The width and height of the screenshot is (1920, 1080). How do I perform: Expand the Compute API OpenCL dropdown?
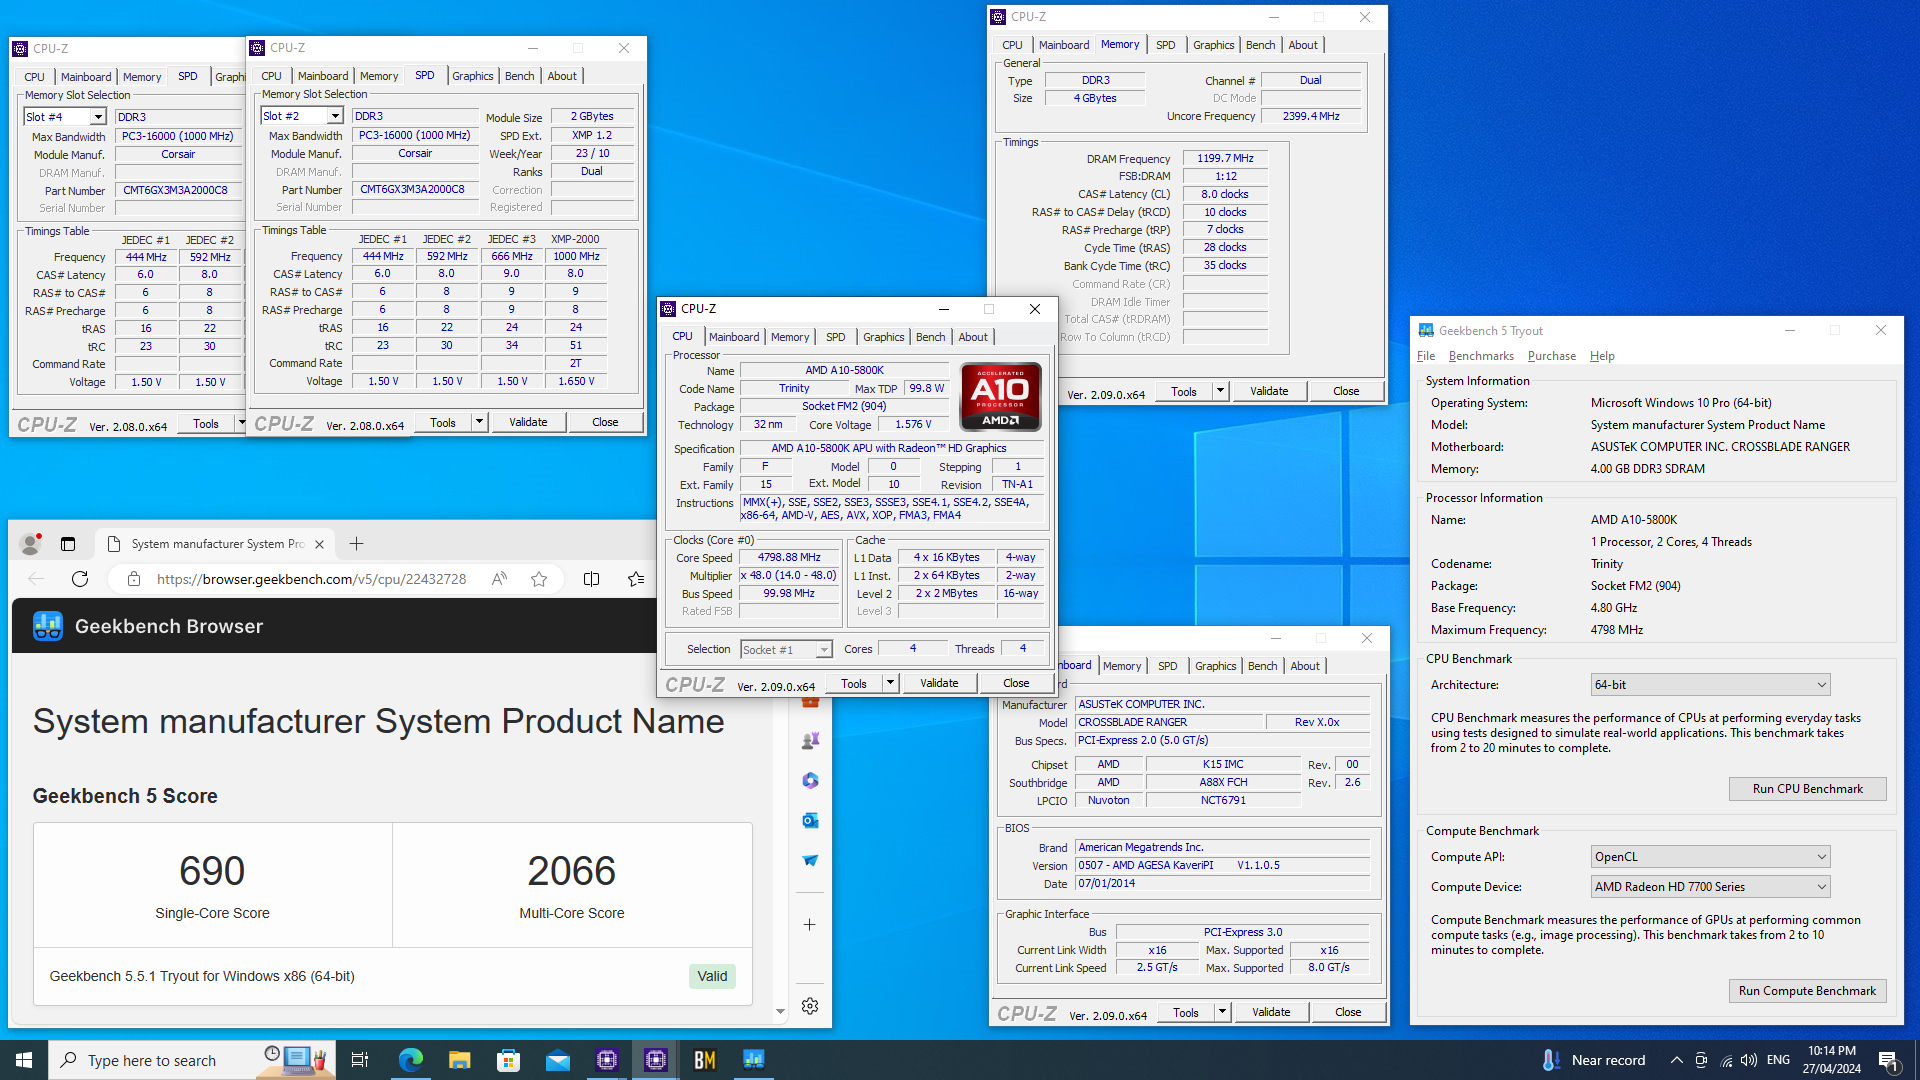pyautogui.click(x=1711, y=857)
